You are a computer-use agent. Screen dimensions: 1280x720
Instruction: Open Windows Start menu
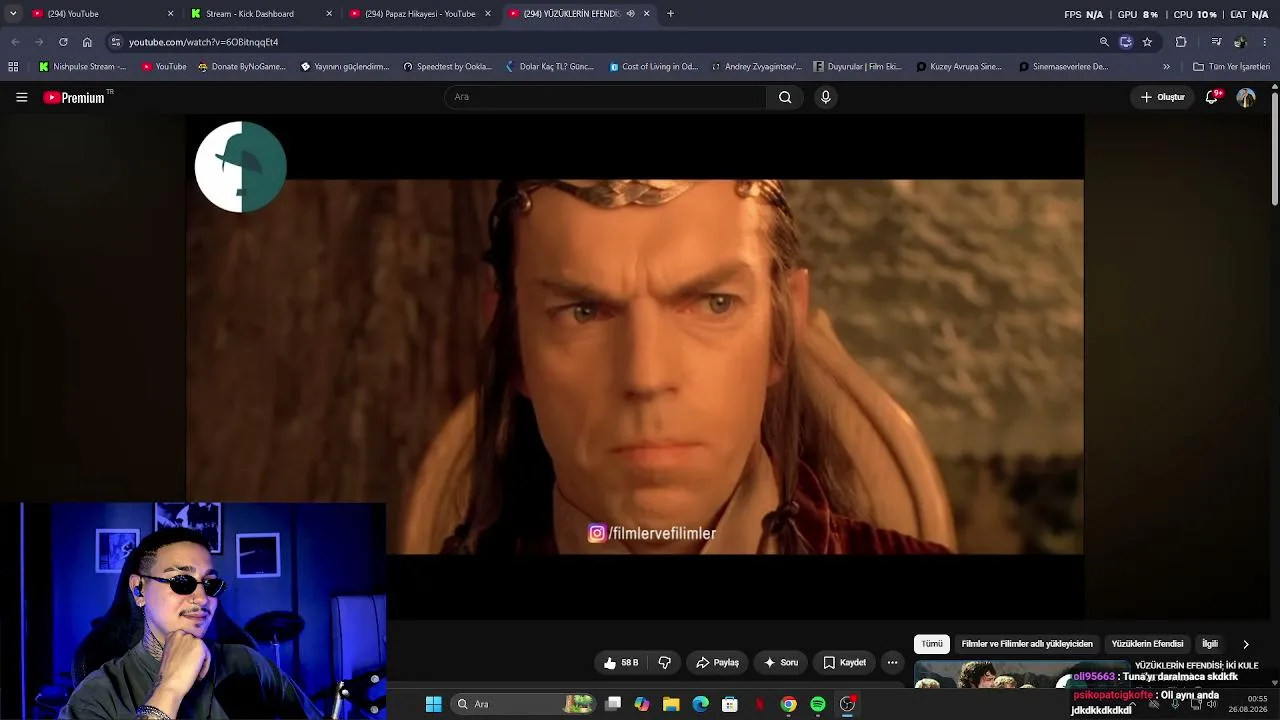click(x=433, y=704)
